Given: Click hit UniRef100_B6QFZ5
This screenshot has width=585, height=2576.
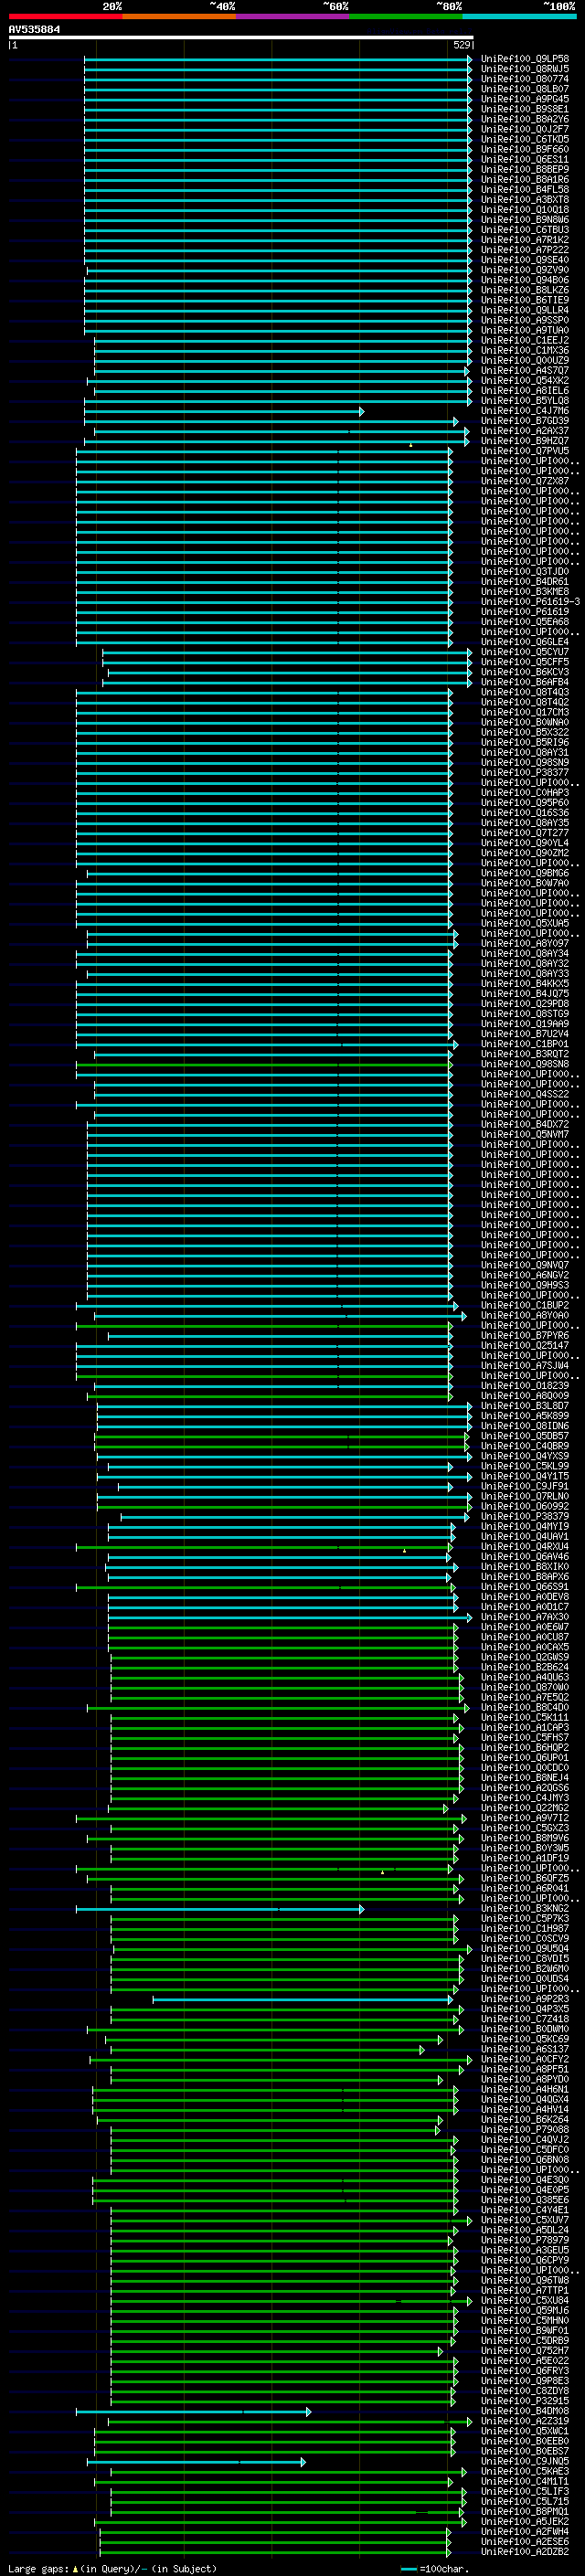Looking at the screenshot, I should point(525,1878).
